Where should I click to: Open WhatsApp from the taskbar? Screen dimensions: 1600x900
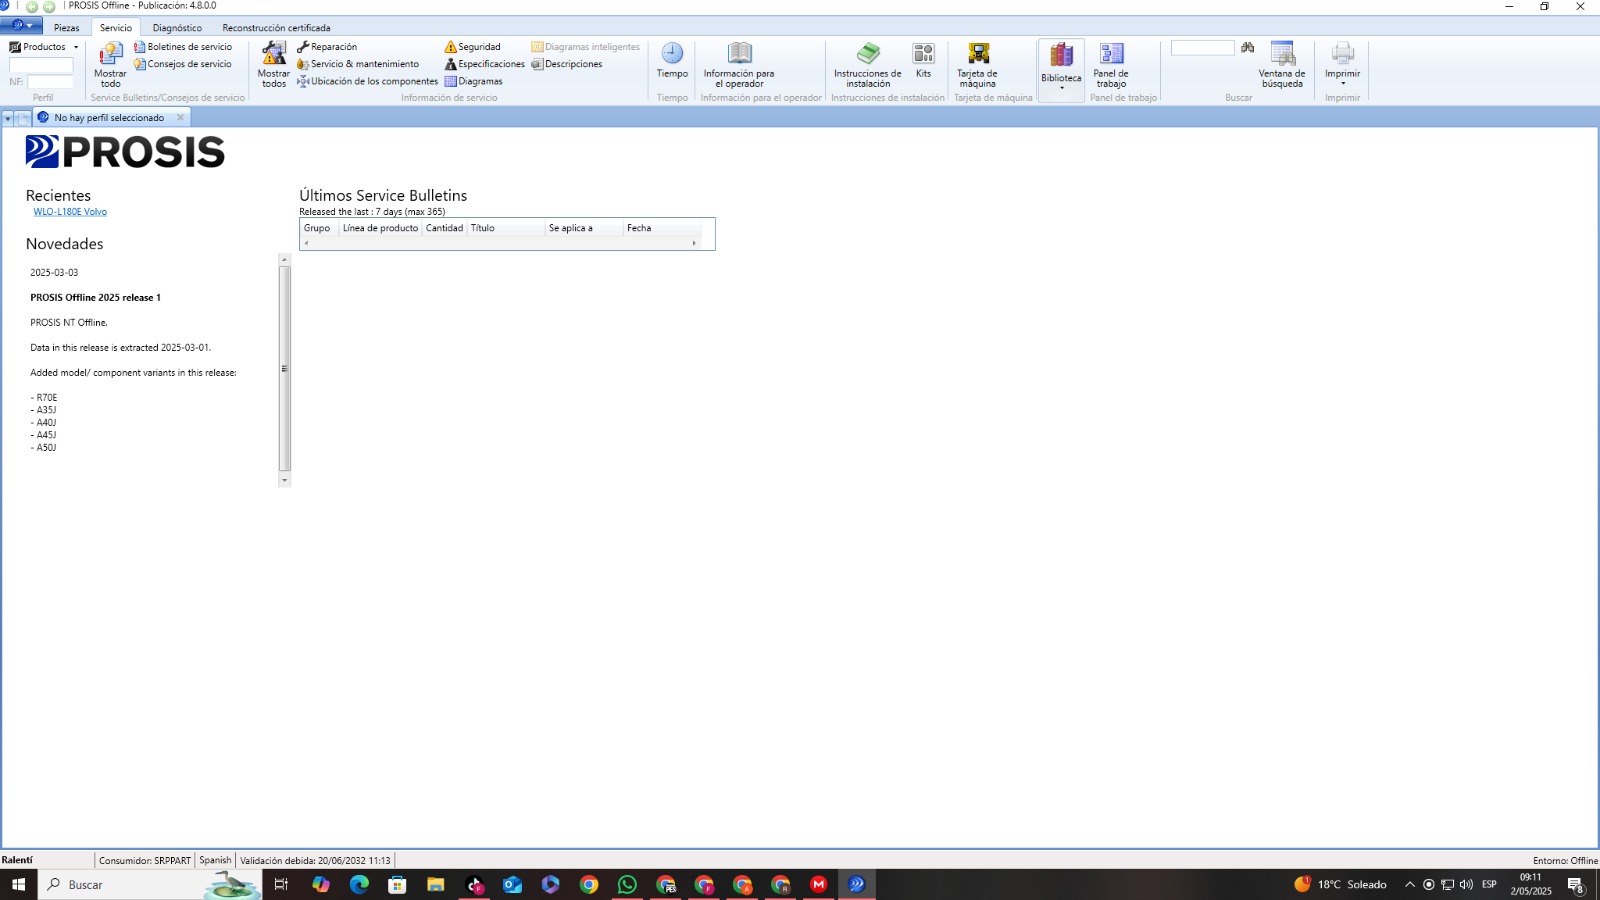click(x=627, y=884)
